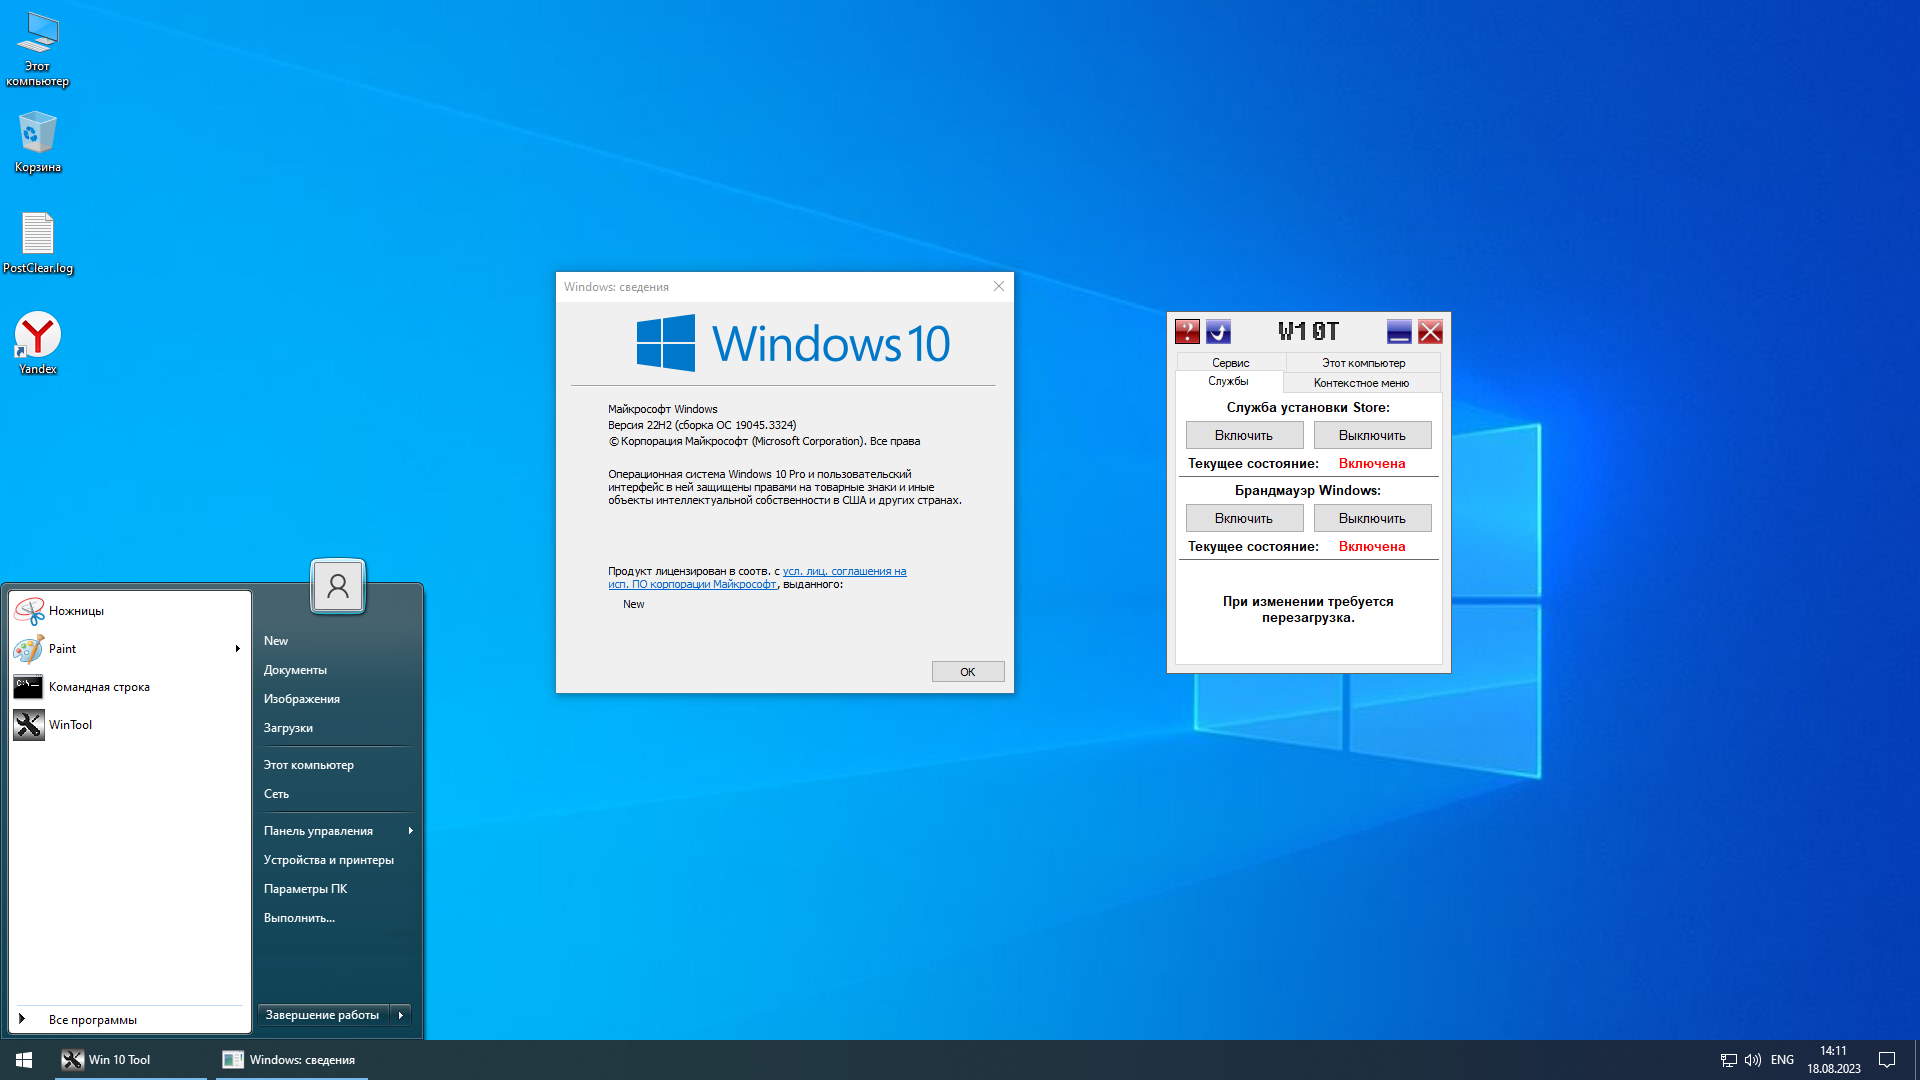Enable the Store install service (Включить)

1244,435
